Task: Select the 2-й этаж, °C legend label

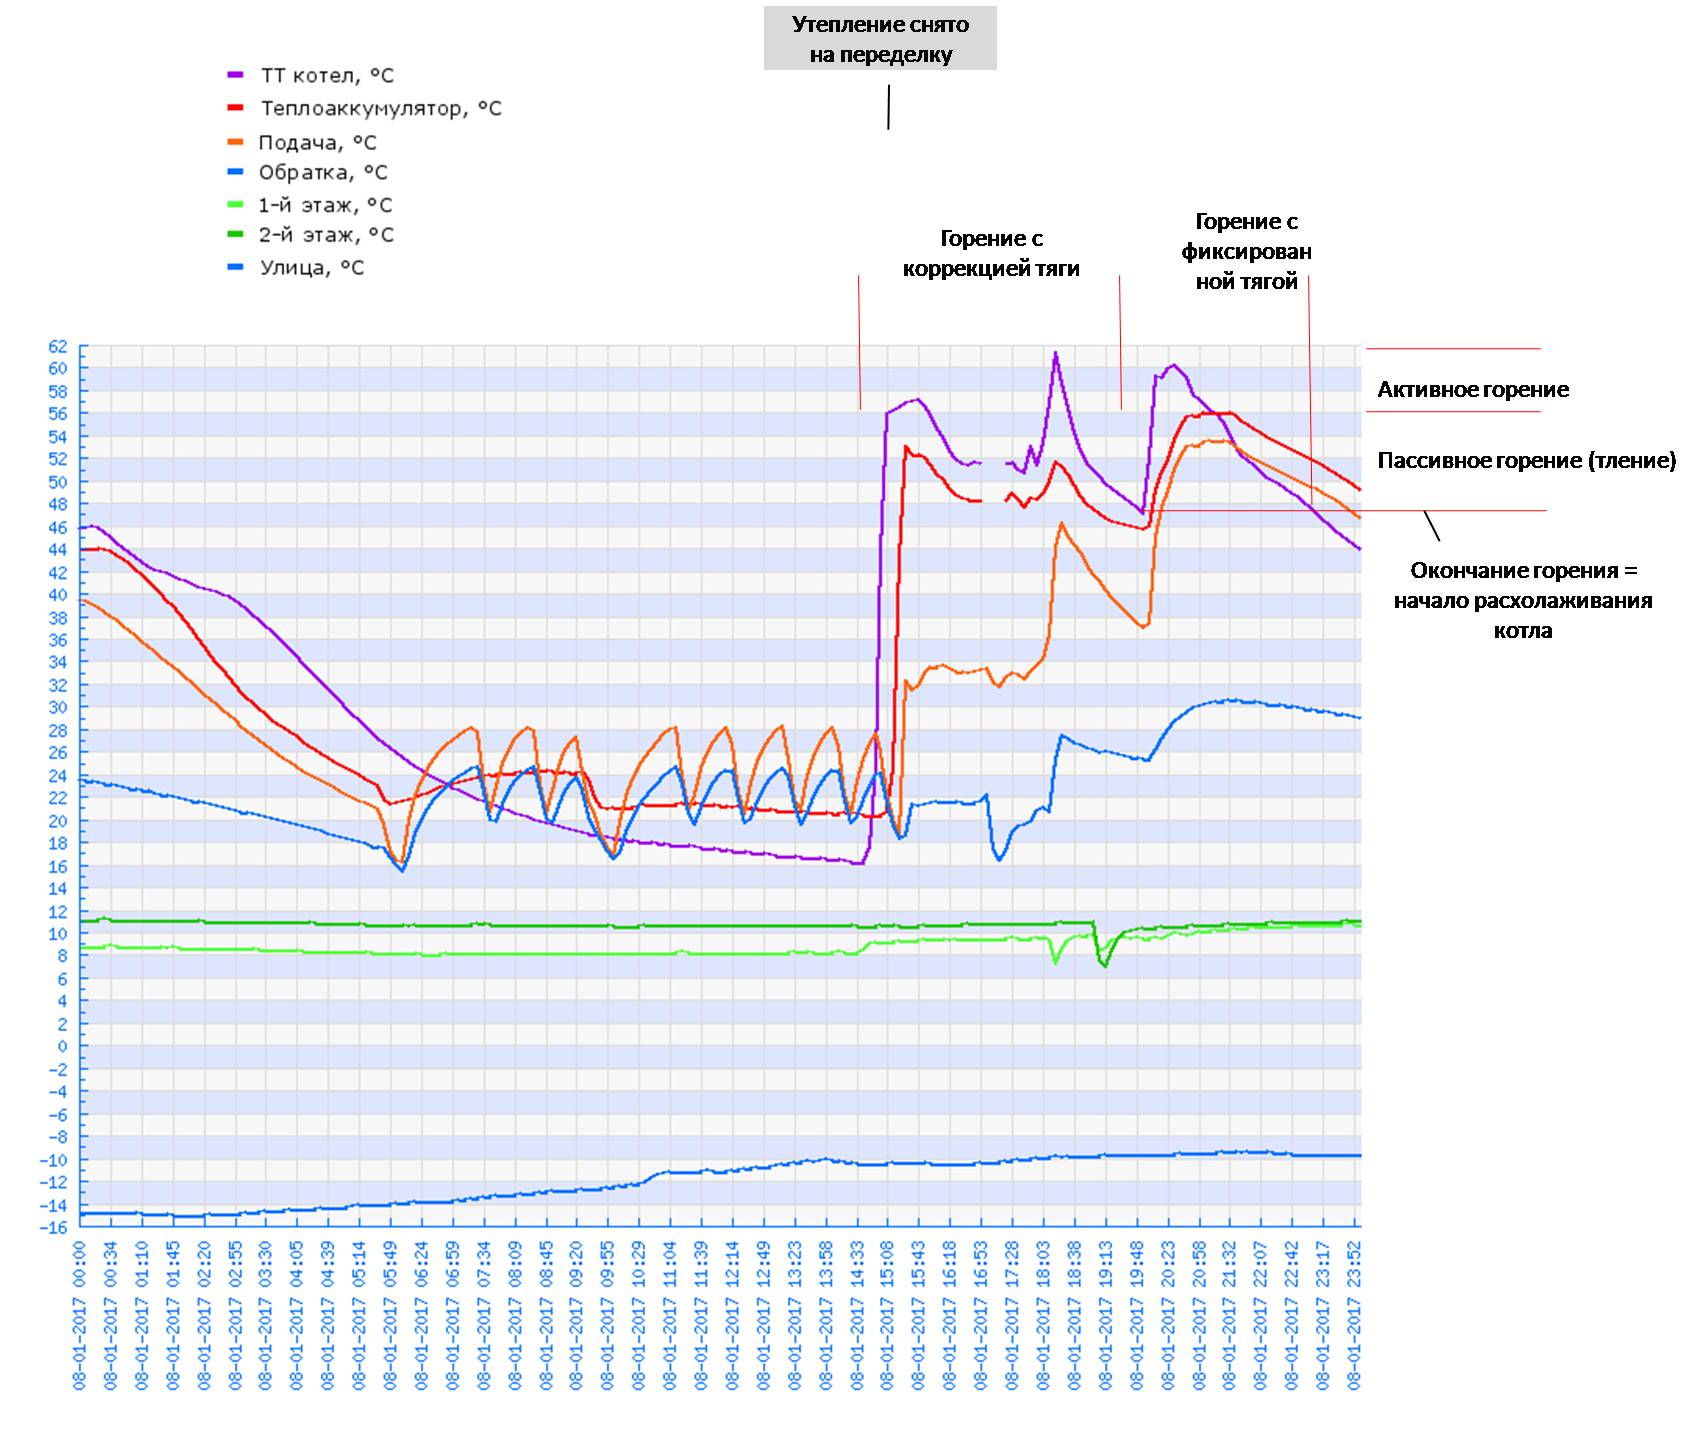Action: [326, 235]
